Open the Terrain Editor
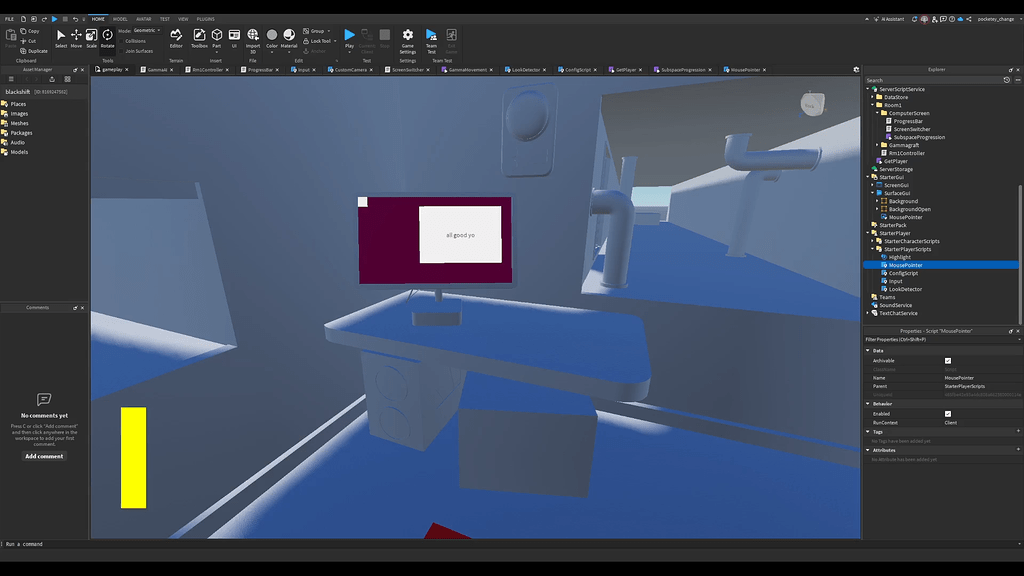Viewport: 1024px width, 576px height. point(176,38)
